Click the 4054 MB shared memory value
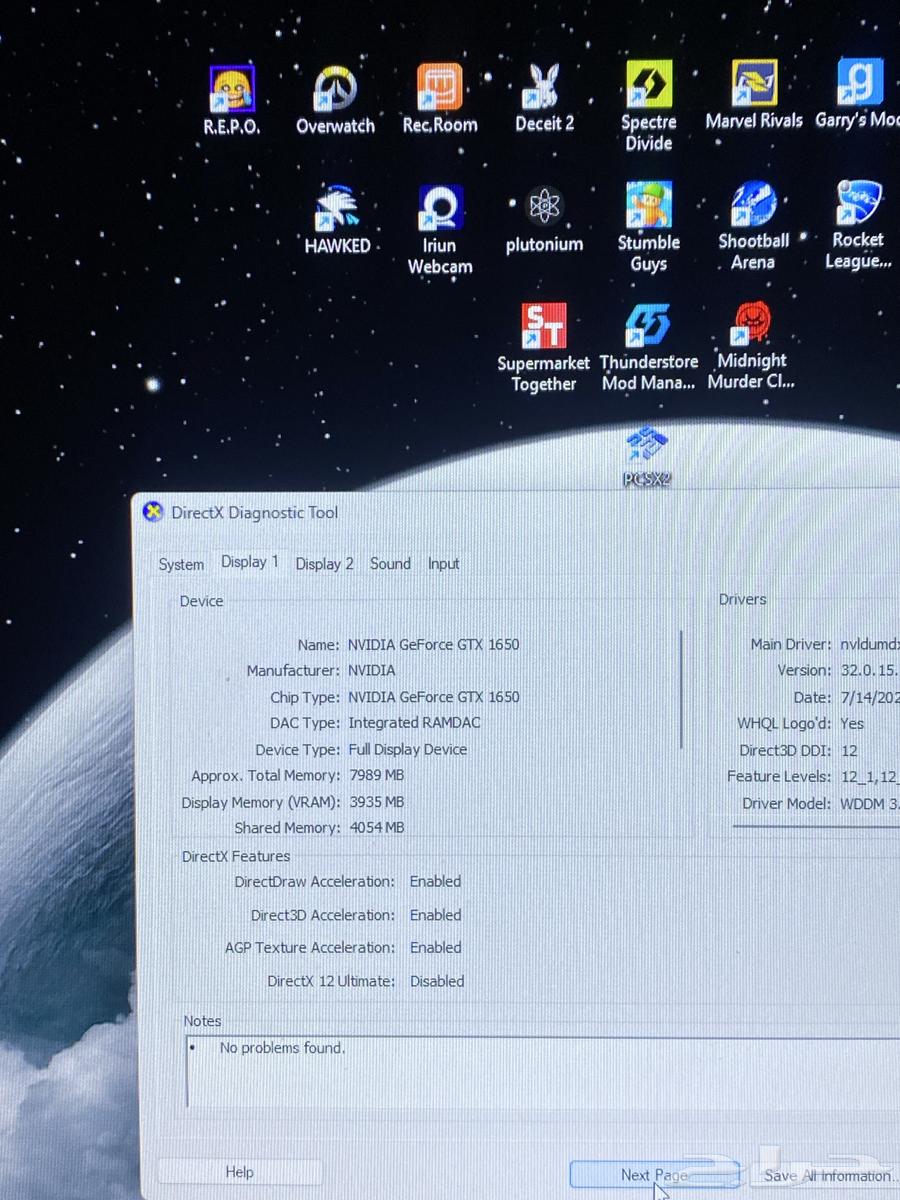This screenshot has height=1200, width=900. [x=376, y=828]
